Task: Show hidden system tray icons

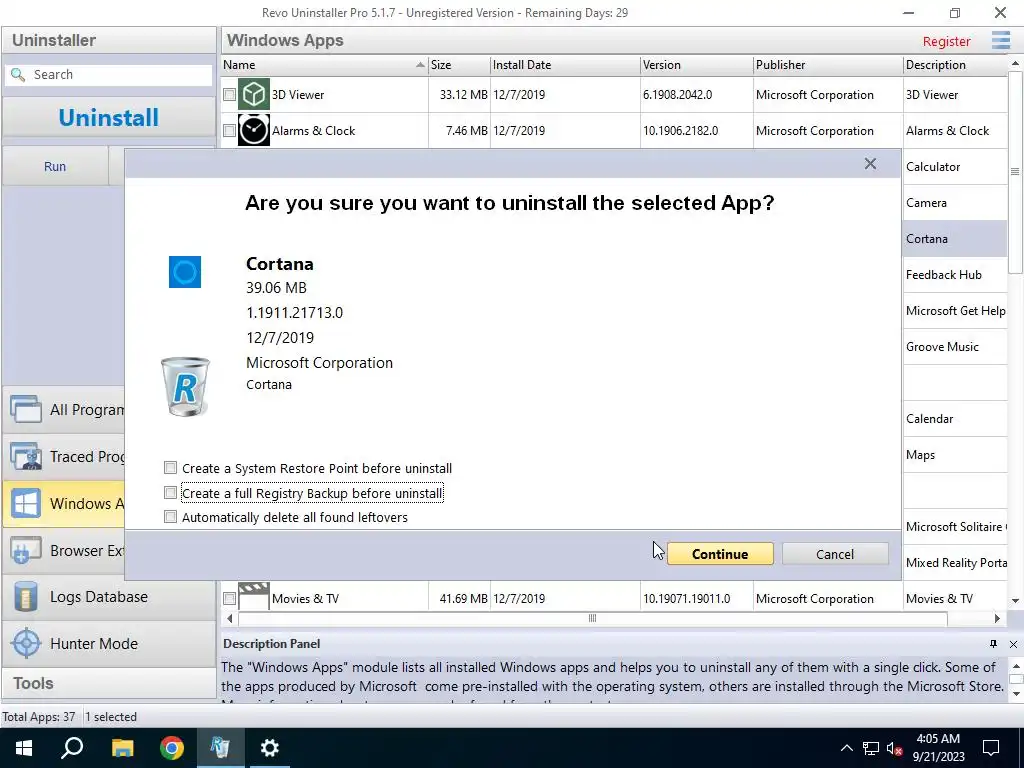Action: coord(846,748)
